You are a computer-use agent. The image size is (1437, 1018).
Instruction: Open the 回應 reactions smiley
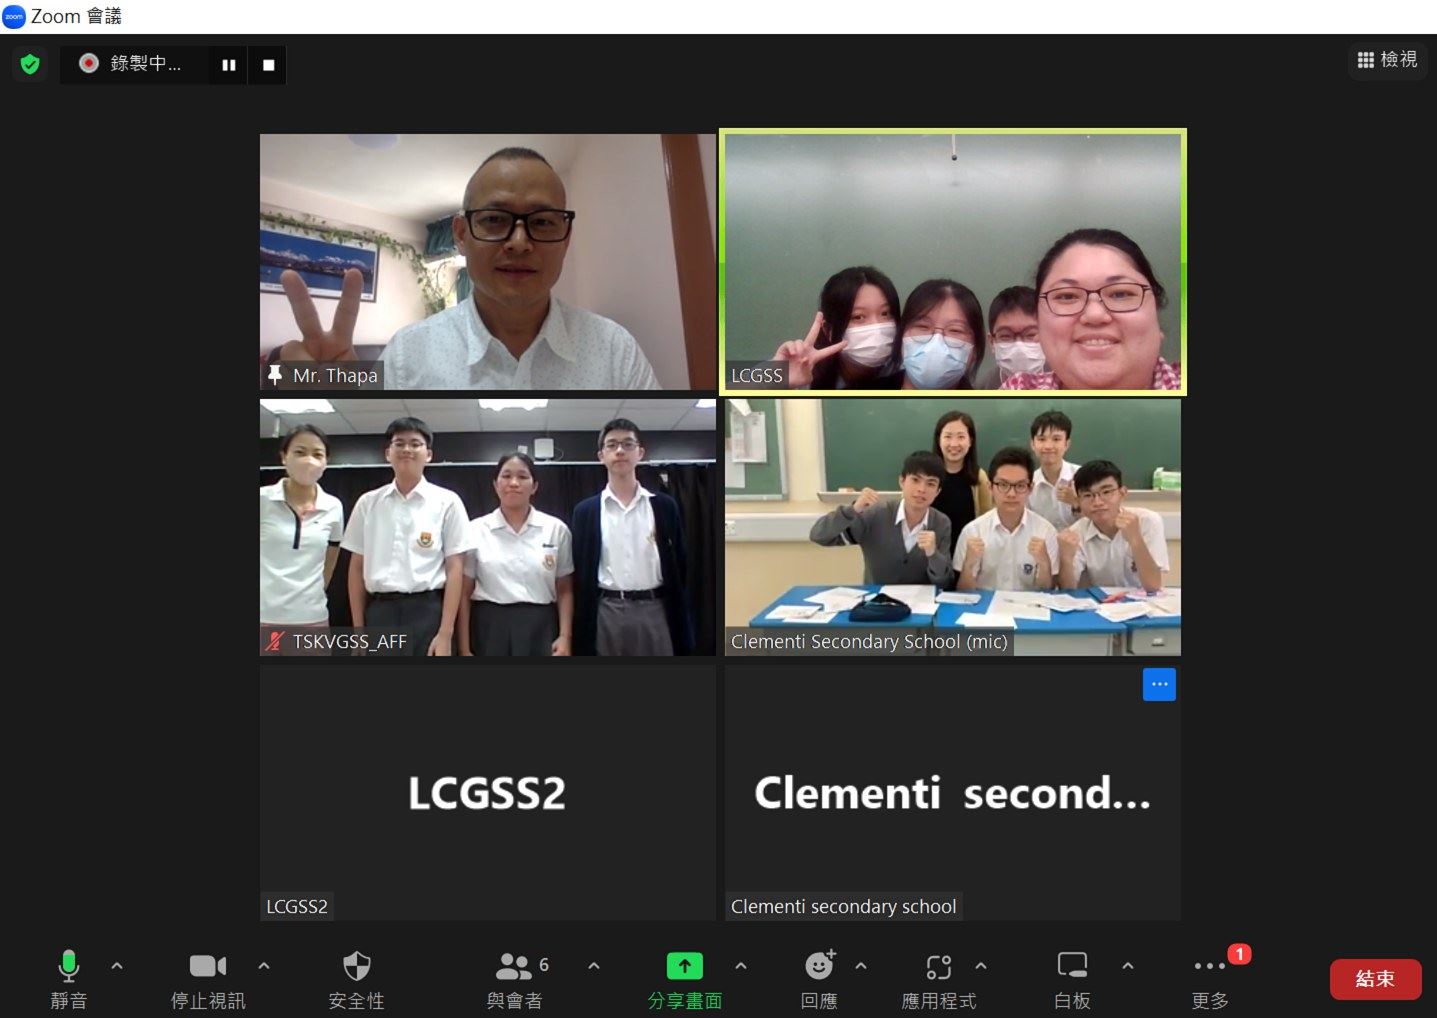820,979
